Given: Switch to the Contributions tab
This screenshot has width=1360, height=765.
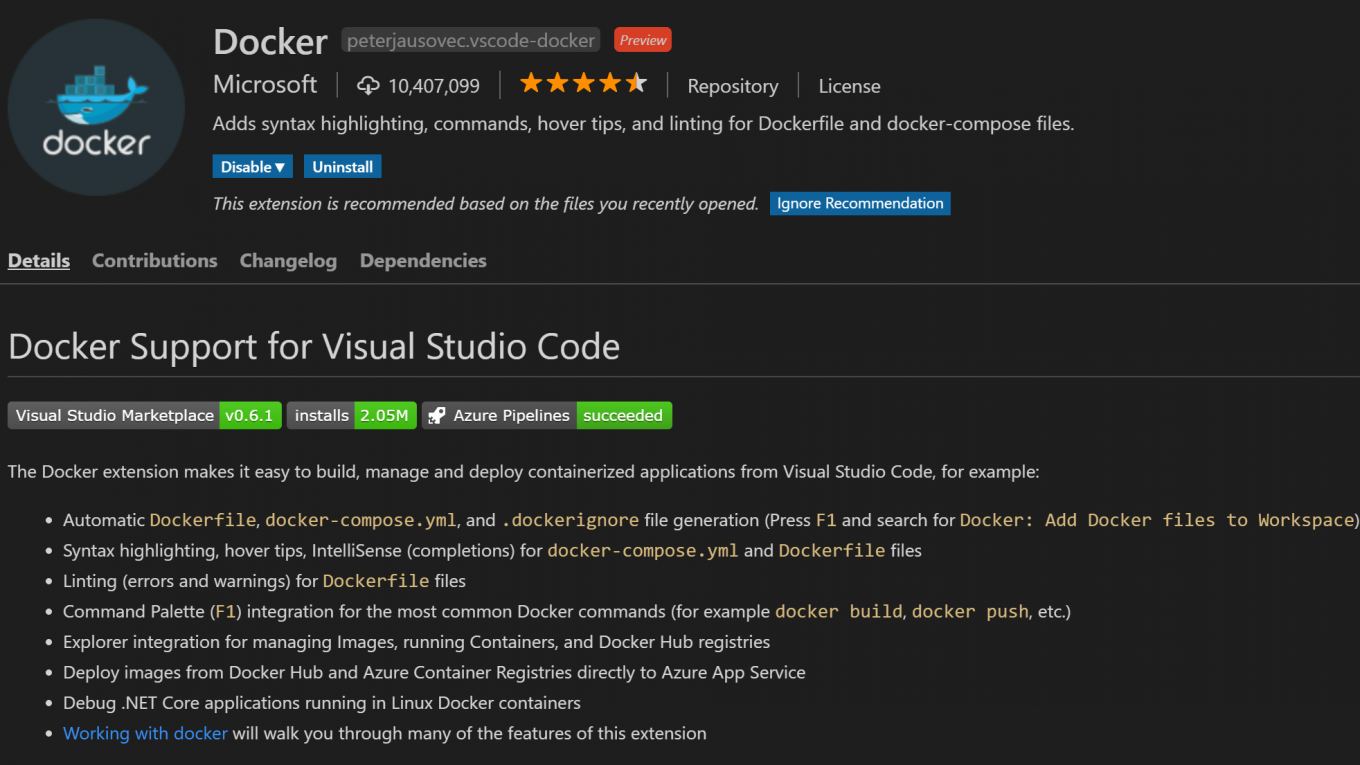Looking at the screenshot, I should (154, 260).
